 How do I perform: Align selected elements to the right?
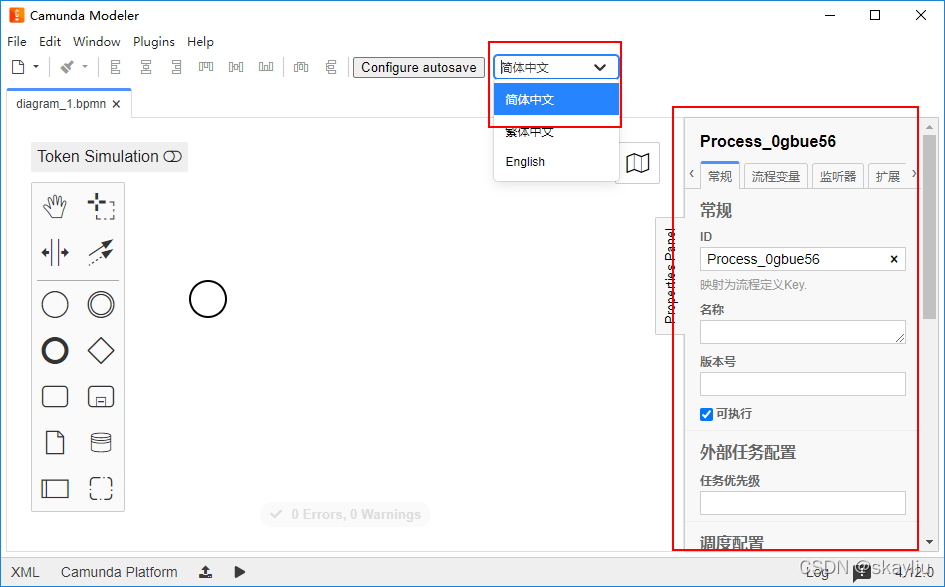176,67
